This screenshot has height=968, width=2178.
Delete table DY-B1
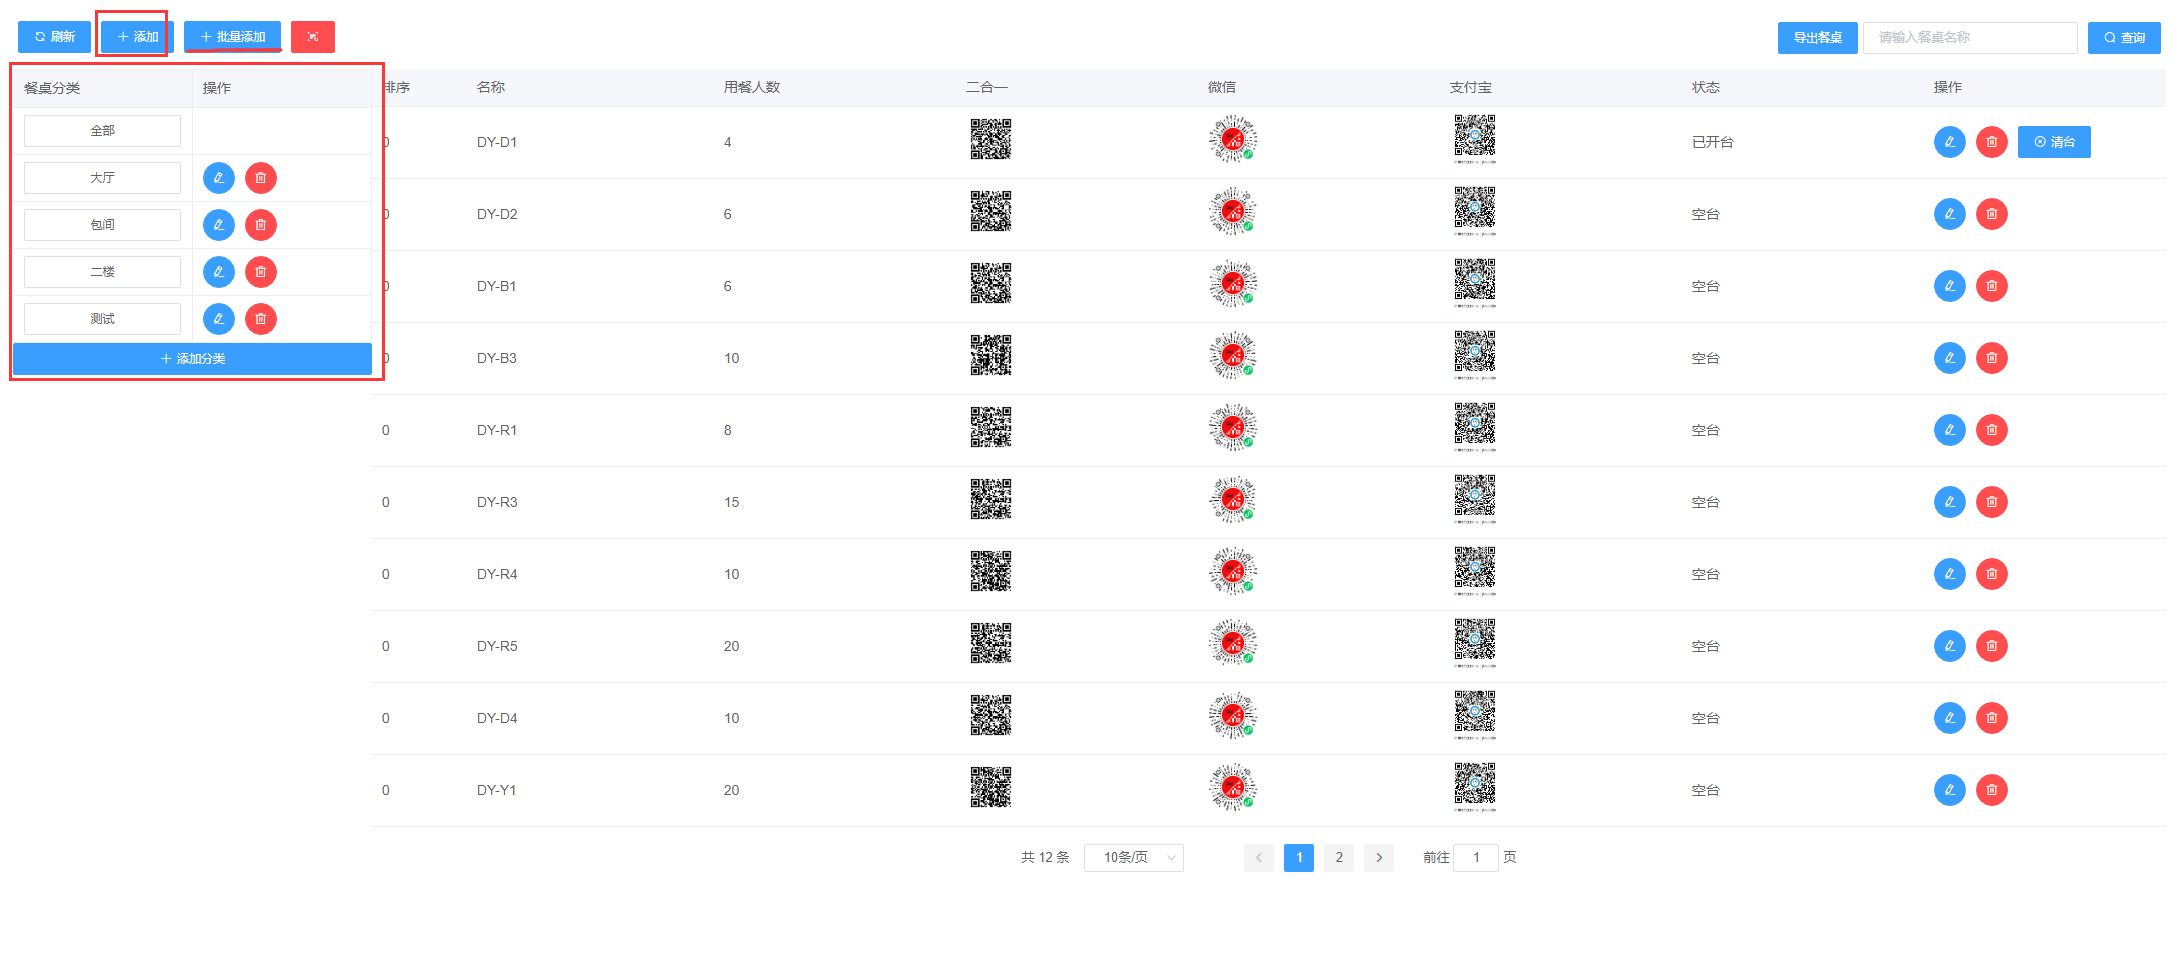pos(1992,286)
